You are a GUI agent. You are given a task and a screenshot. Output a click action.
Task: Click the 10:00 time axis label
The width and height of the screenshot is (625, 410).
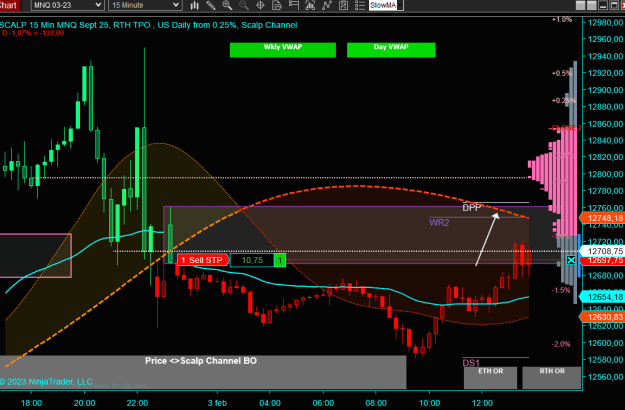(x=429, y=403)
